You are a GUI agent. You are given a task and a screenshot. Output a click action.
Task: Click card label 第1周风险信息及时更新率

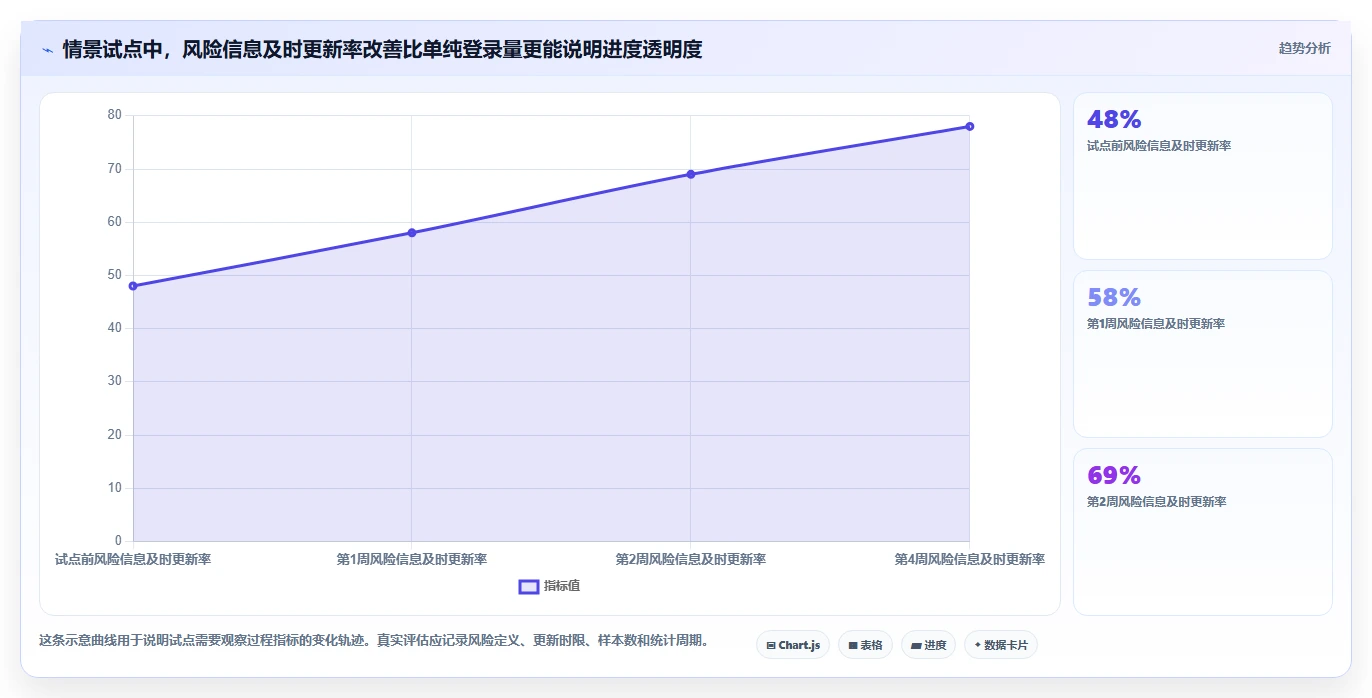[x=1156, y=324]
